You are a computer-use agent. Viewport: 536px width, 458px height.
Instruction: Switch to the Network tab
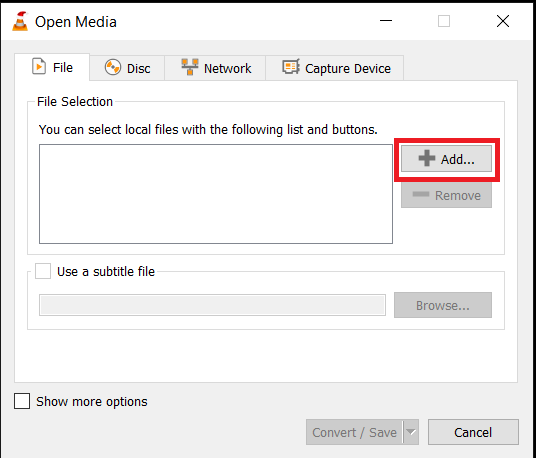point(215,68)
